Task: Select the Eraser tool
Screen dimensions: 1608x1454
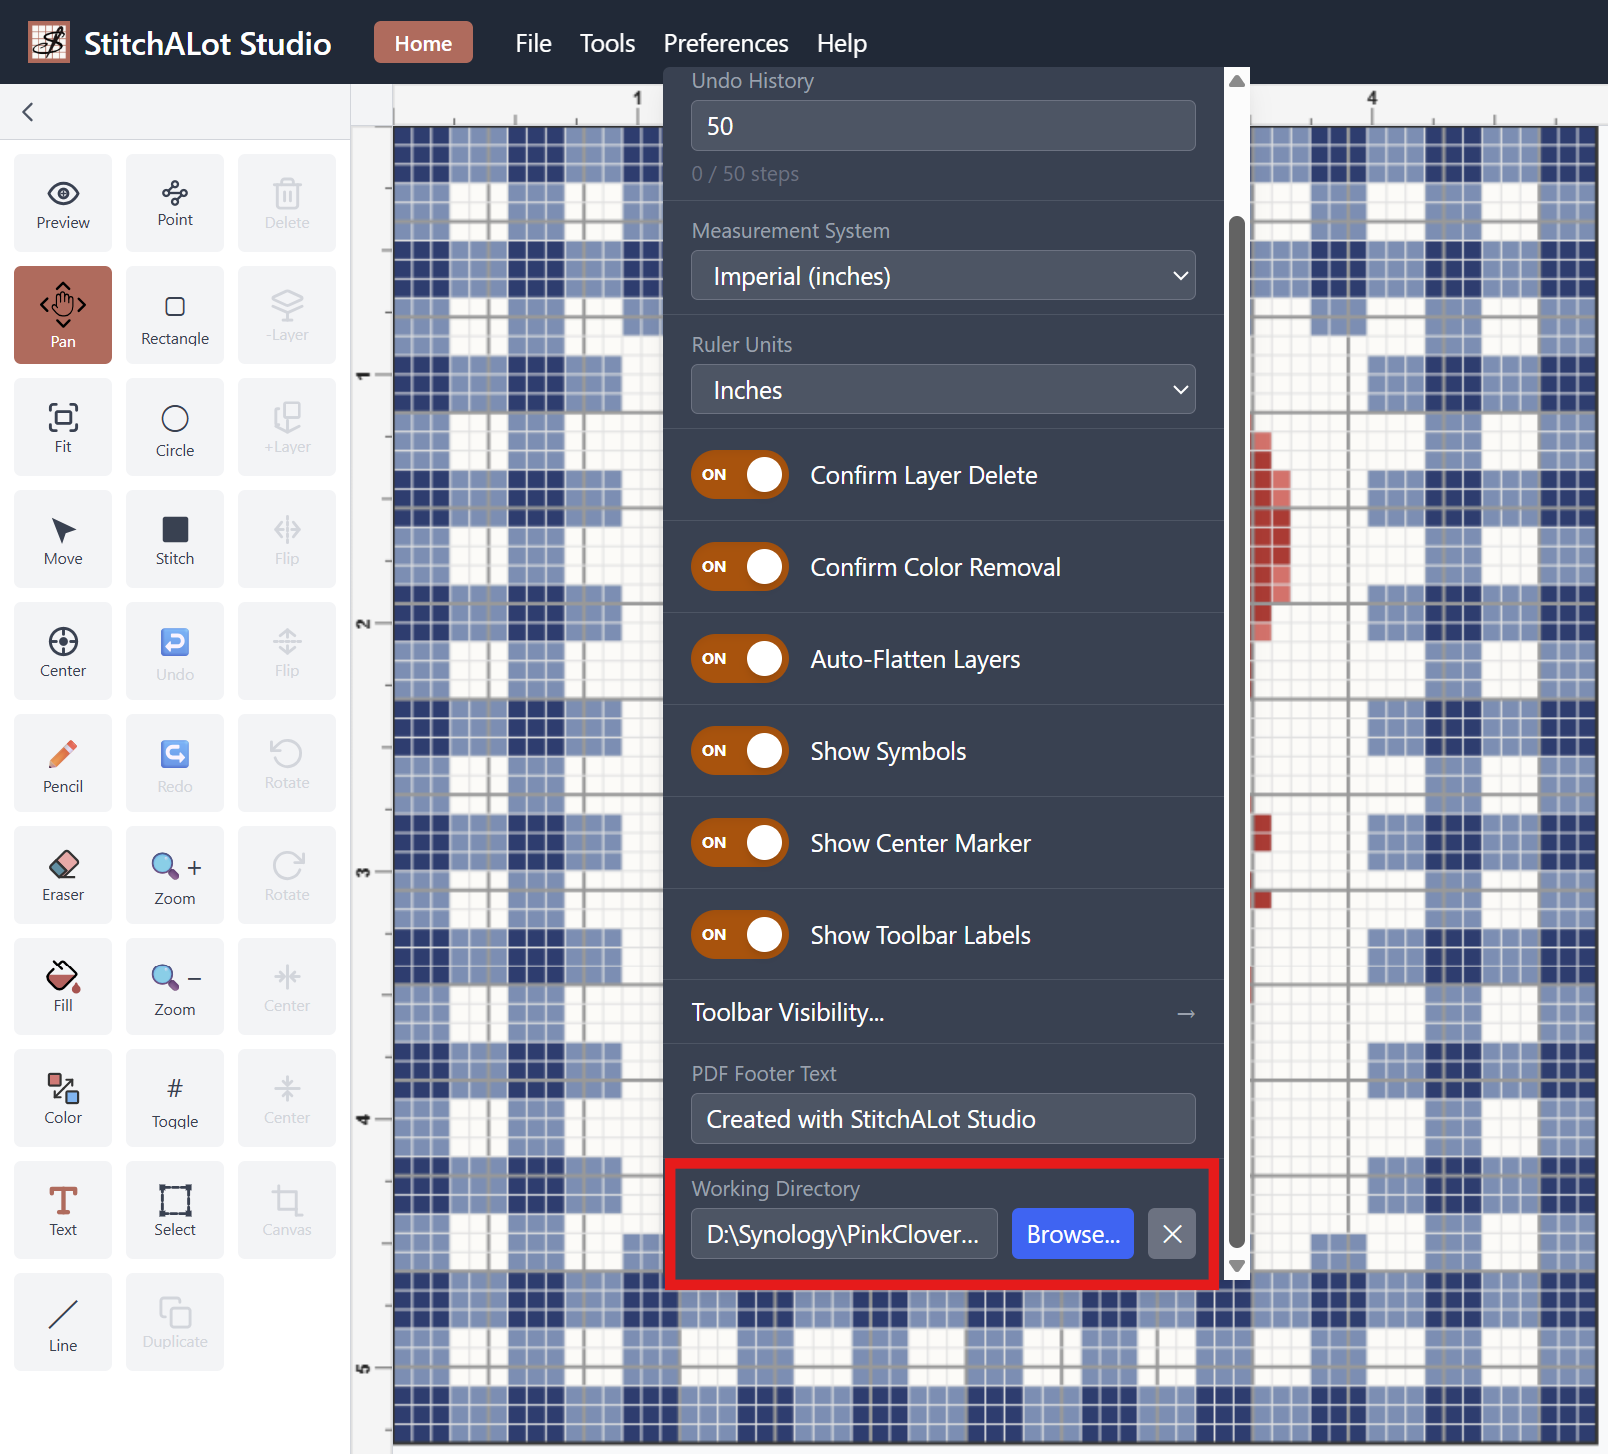Action: [63, 875]
